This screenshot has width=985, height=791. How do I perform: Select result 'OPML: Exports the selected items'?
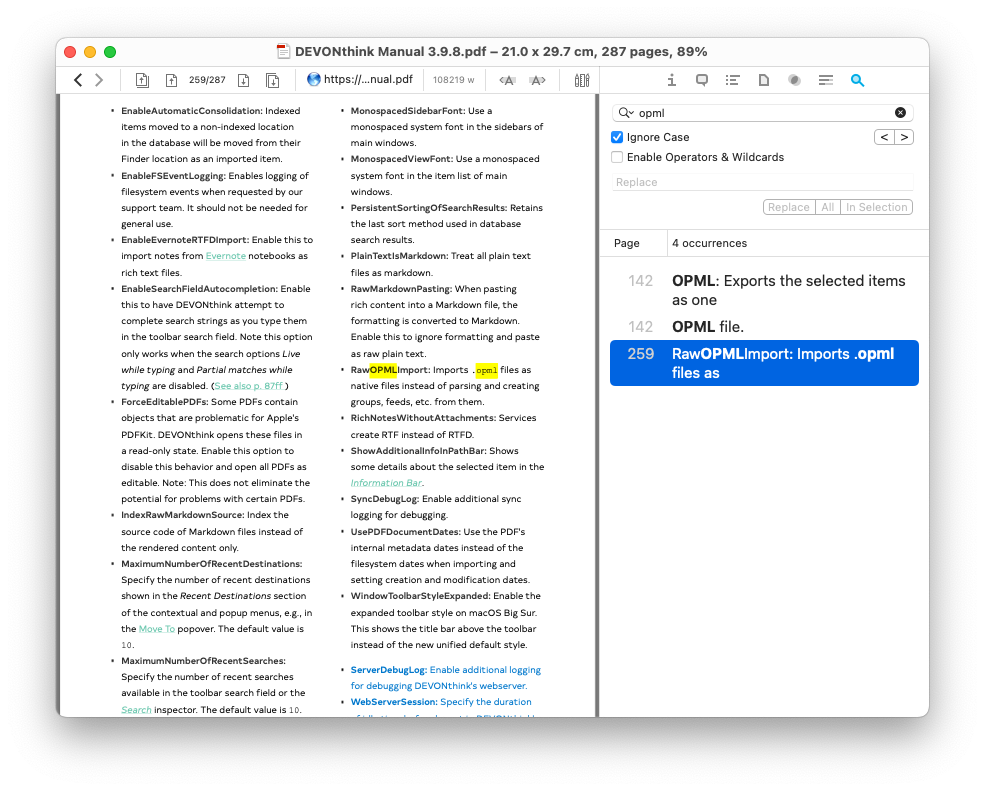click(764, 290)
